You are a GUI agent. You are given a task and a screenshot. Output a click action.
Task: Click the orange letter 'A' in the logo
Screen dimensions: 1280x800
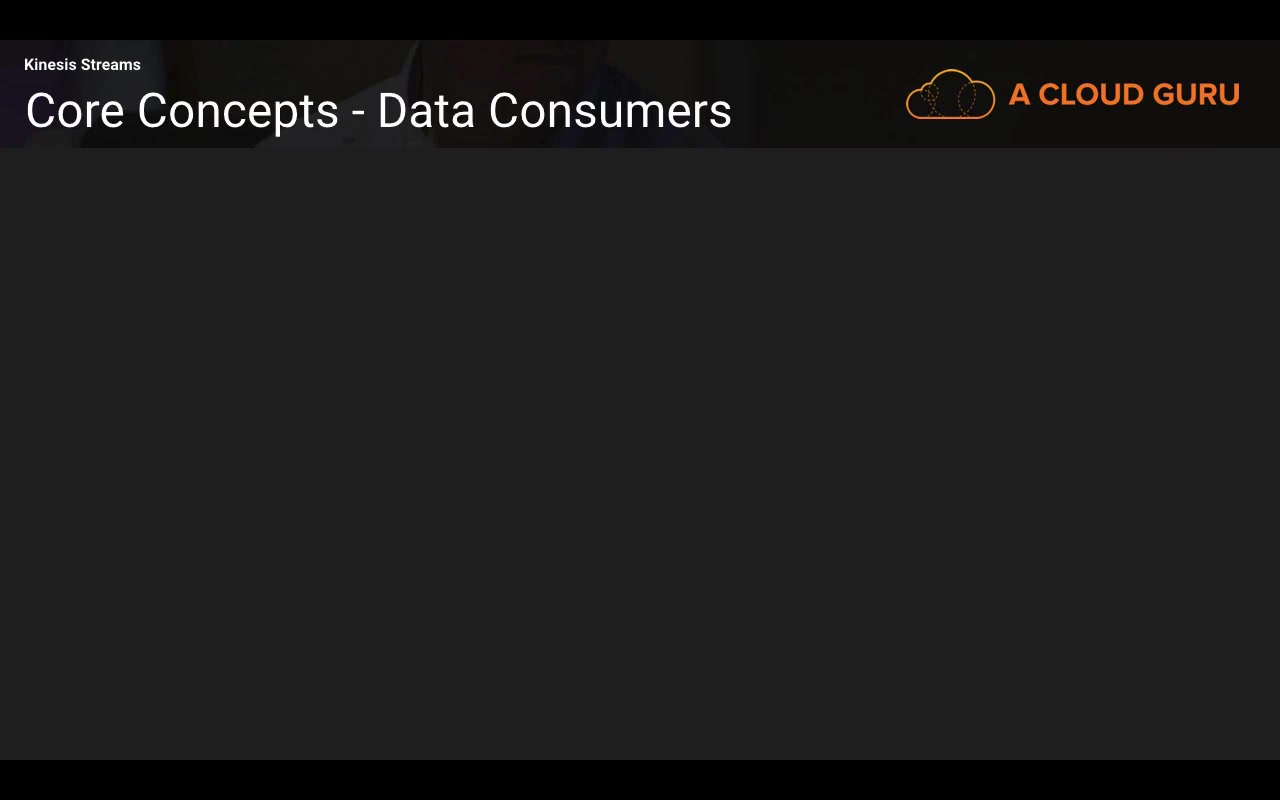tap(1019, 95)
